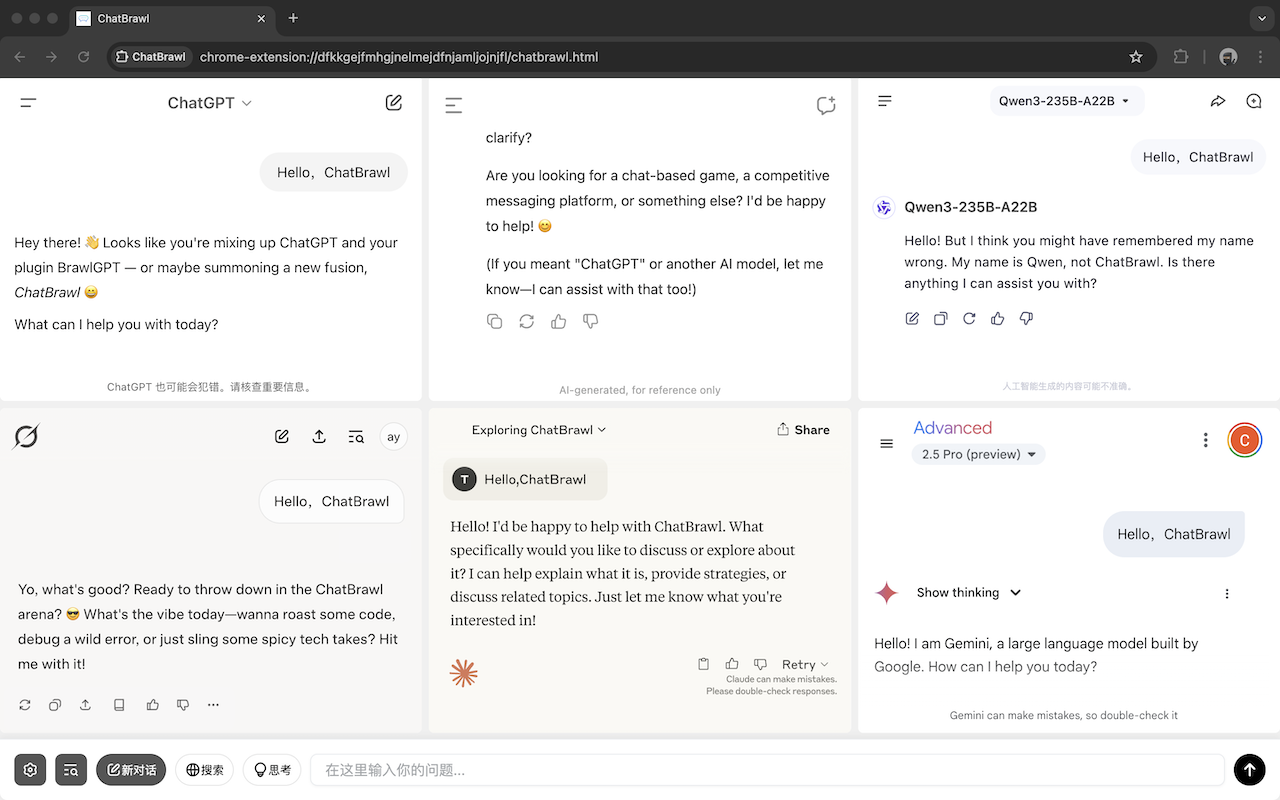Viewport: 1280px width, 800px height.
Task: Click the book icon under the Grok response
Action: [x=119, y=705]
